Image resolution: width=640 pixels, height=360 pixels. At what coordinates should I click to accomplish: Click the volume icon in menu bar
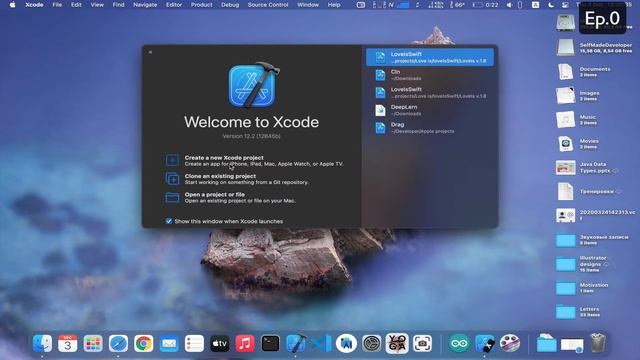509,5
